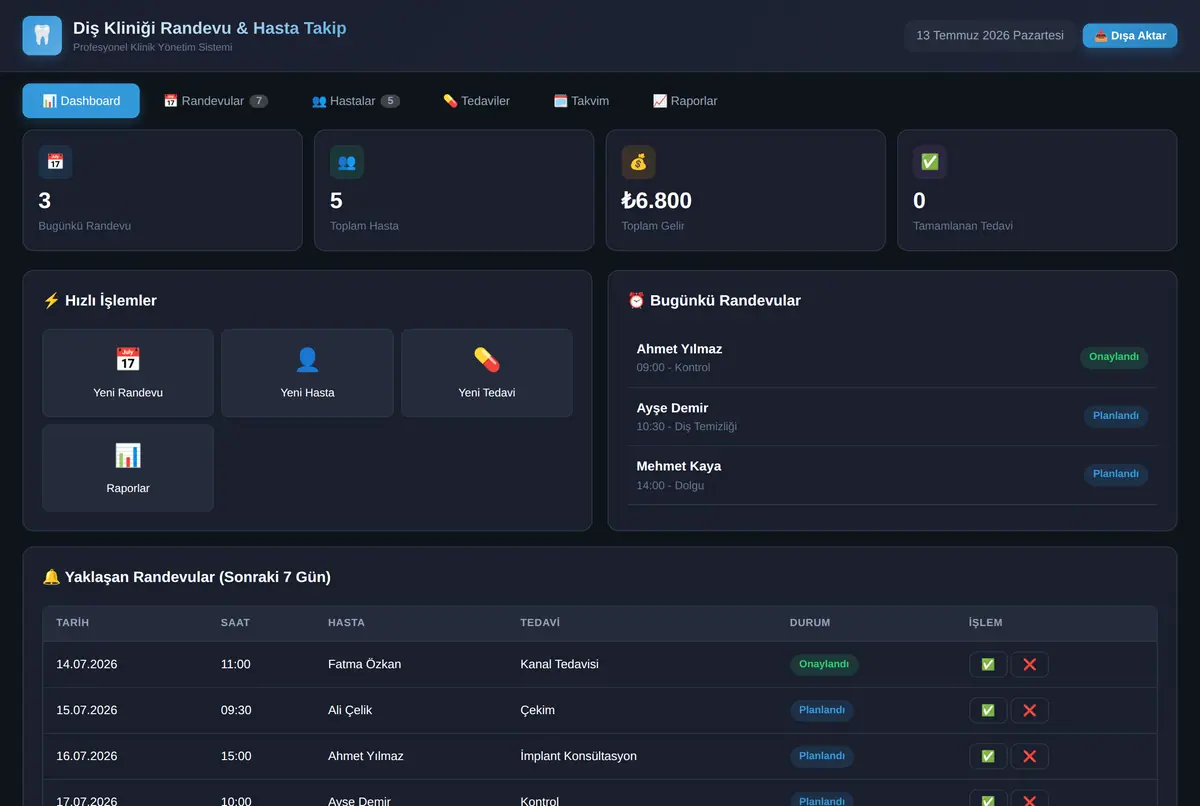1200x806 pixels.
Task: Open the Takvim tab
Action: (x=581, y=101)
